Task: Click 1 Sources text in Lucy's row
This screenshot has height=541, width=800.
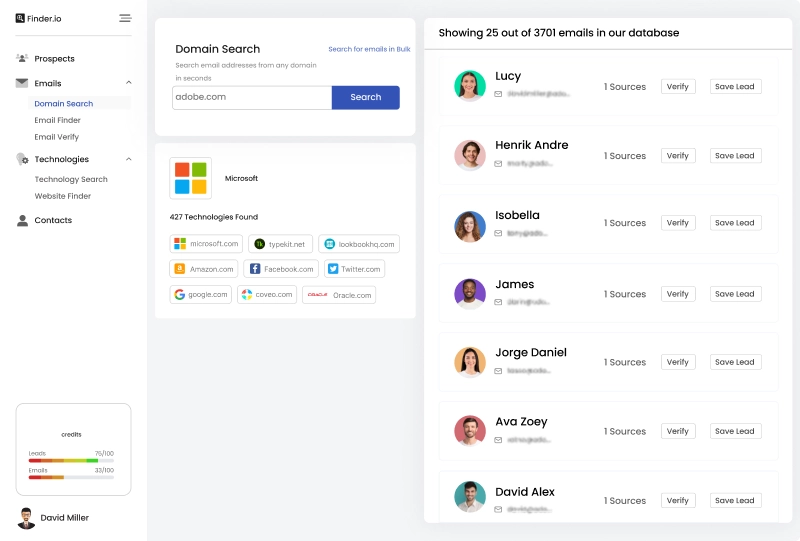Action: (624, 87)
